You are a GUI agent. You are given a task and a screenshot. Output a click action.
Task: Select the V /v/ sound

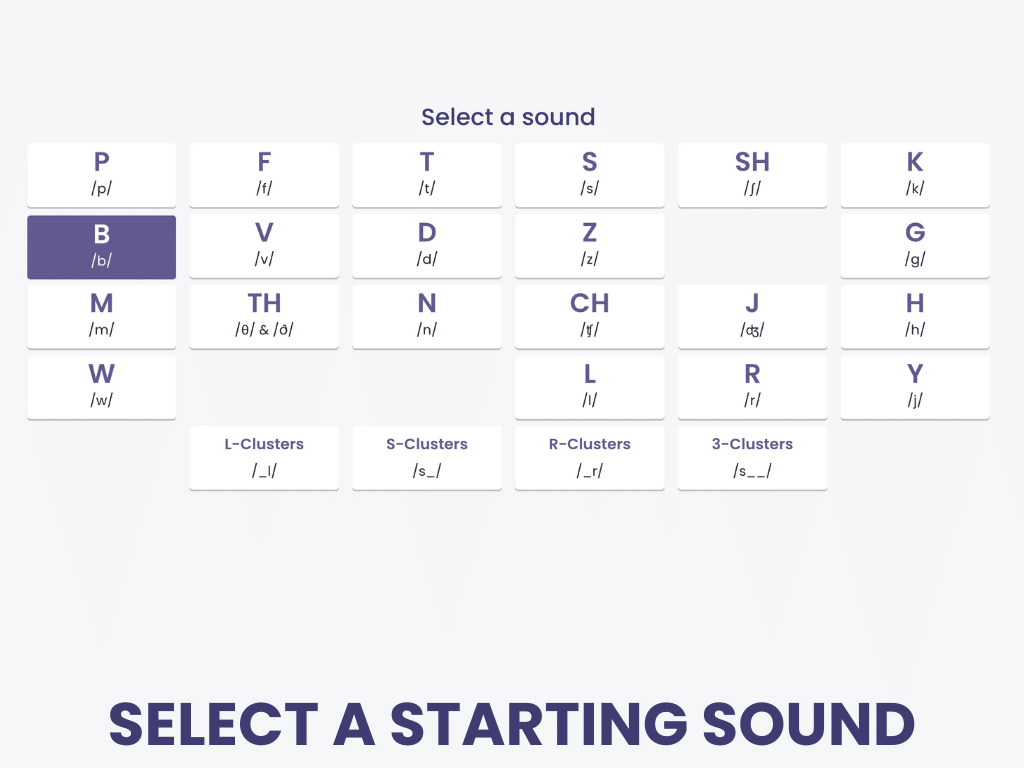264,246
